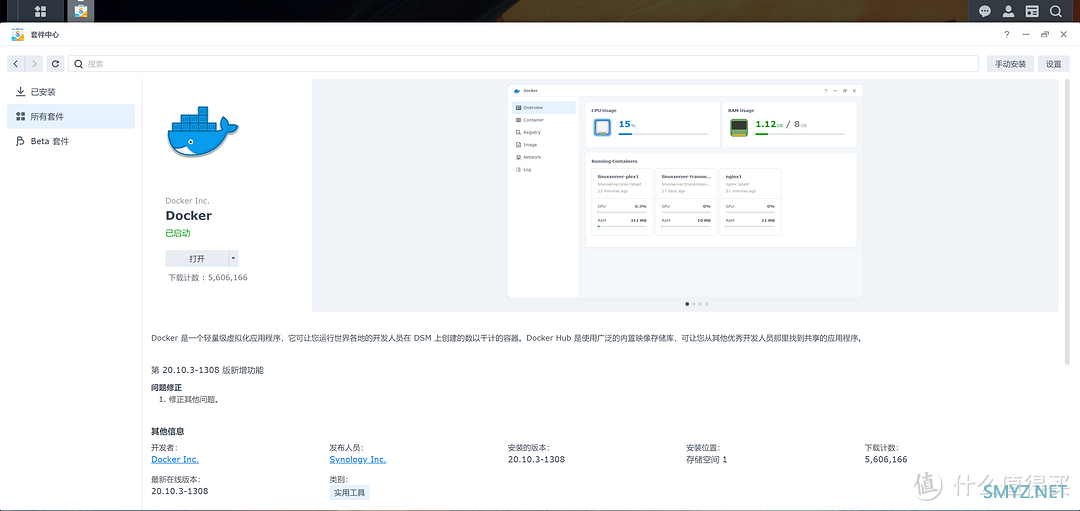
Task: Click the 已启动 status text
Action: coord(178,233)
